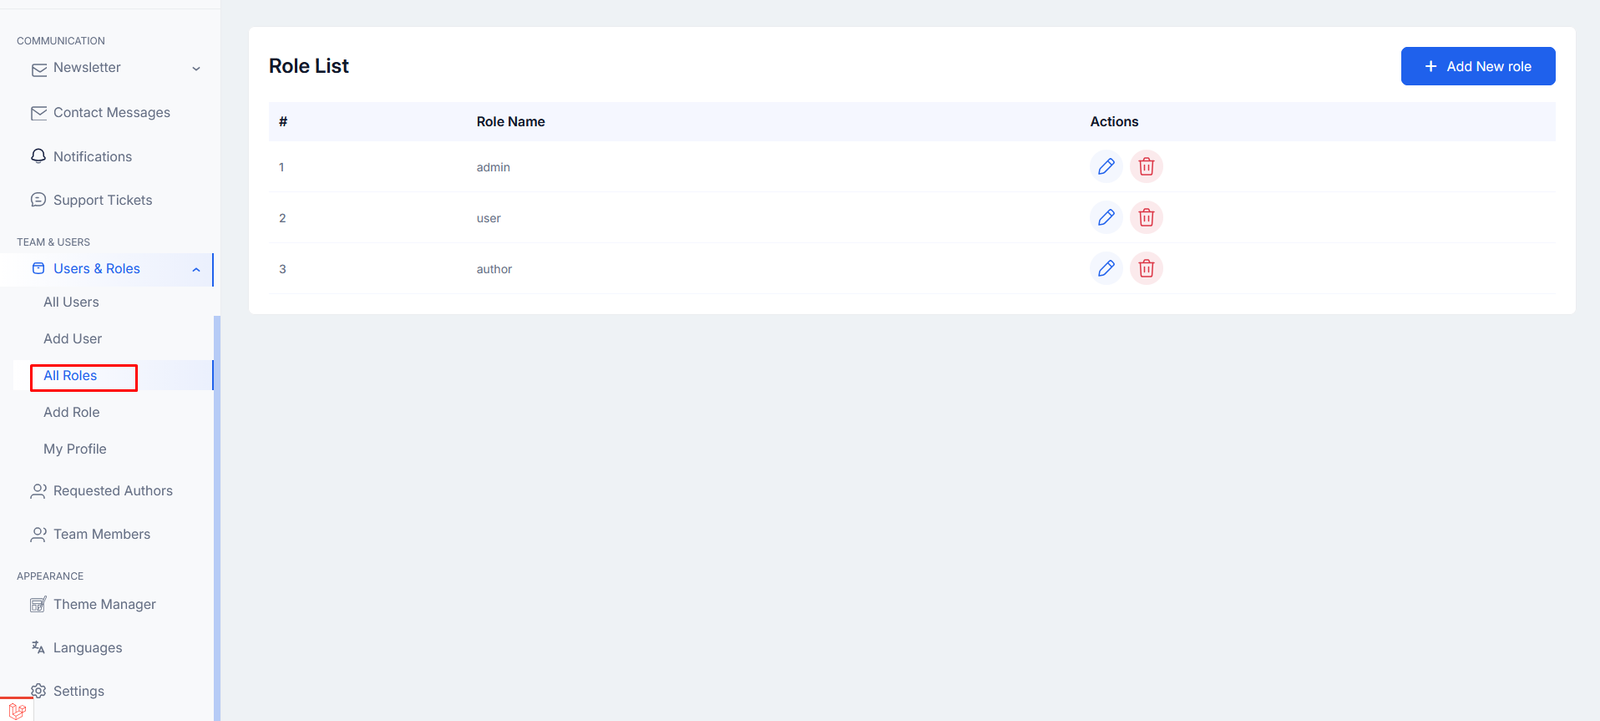Click the Settings gear icon
The width and height of the screenshot is (1600, 721).
click(39, 691)
